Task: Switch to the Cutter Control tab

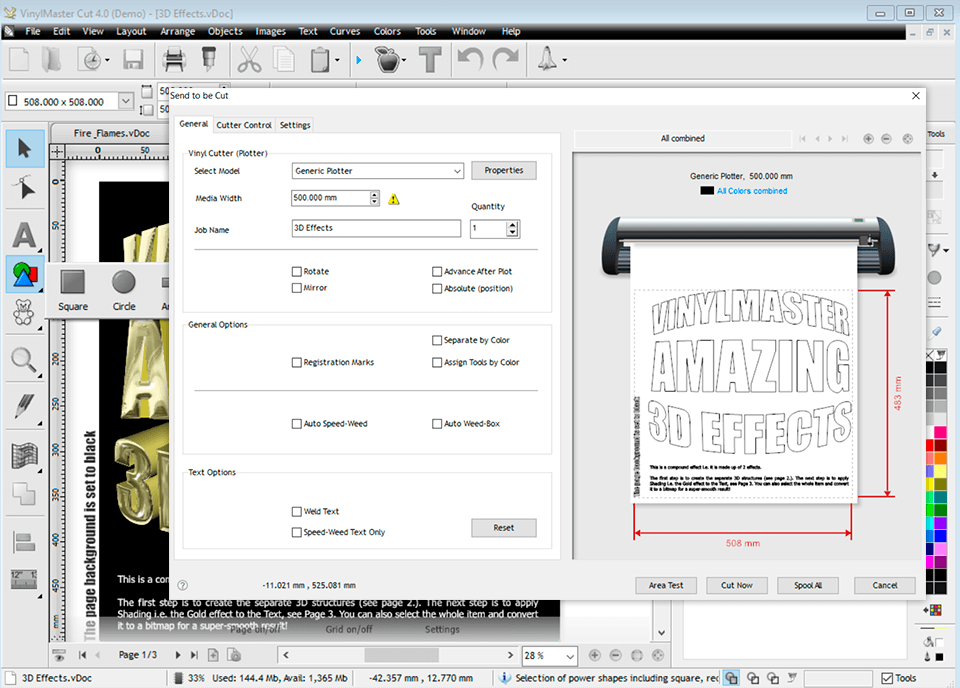Action: pyautogui.click(x=243, y=124)
